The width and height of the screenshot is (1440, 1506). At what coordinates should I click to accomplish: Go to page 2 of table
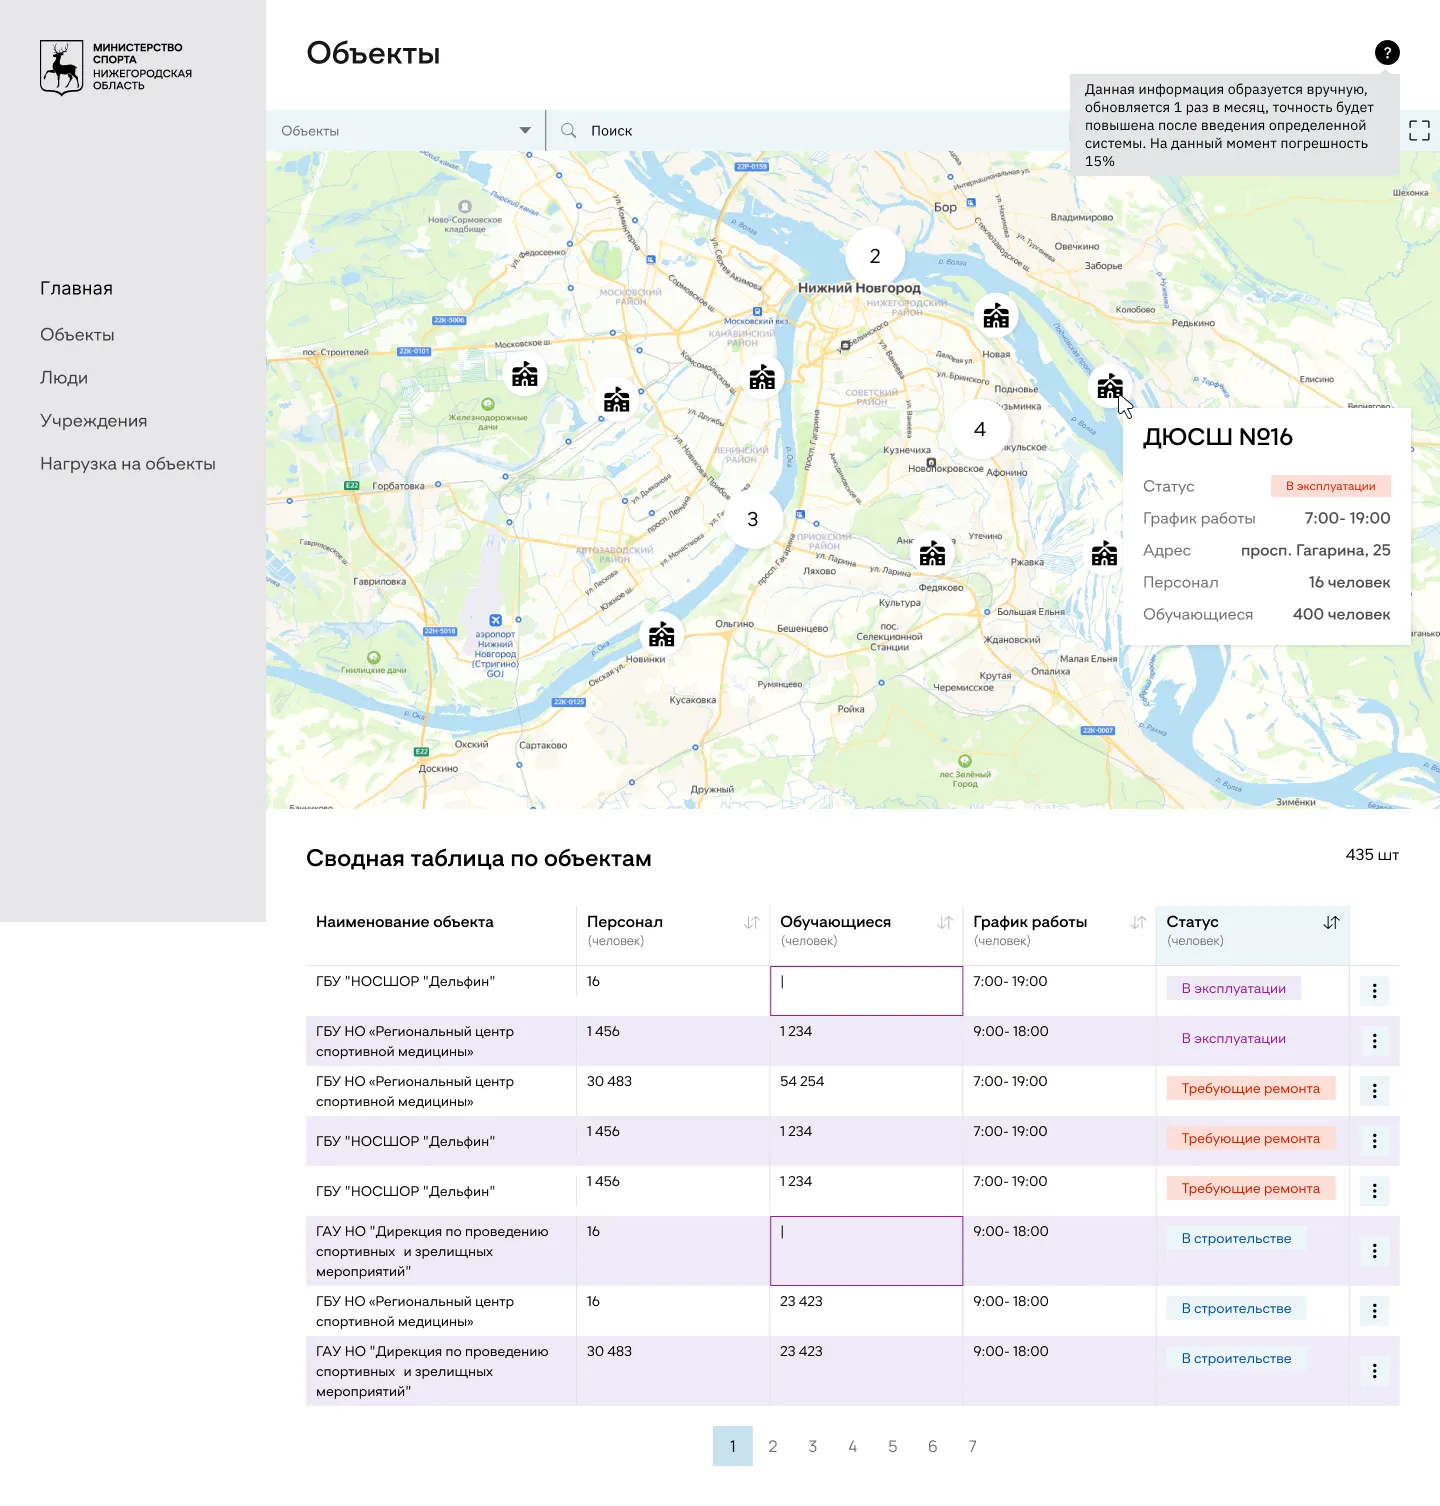[773, 1446]
